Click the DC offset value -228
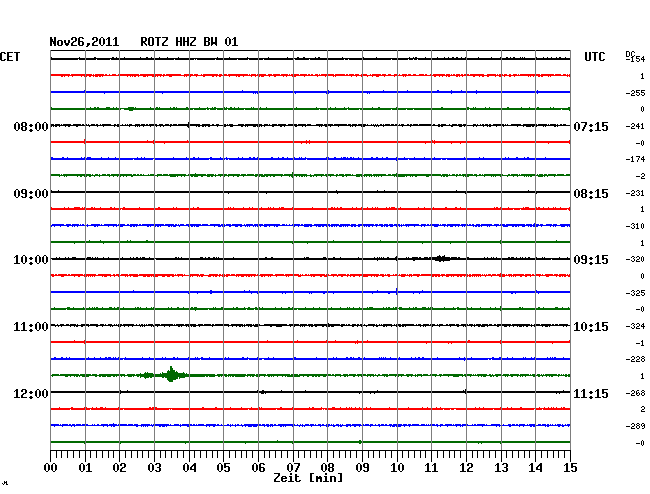650x494 pixels. pos(635,359)
